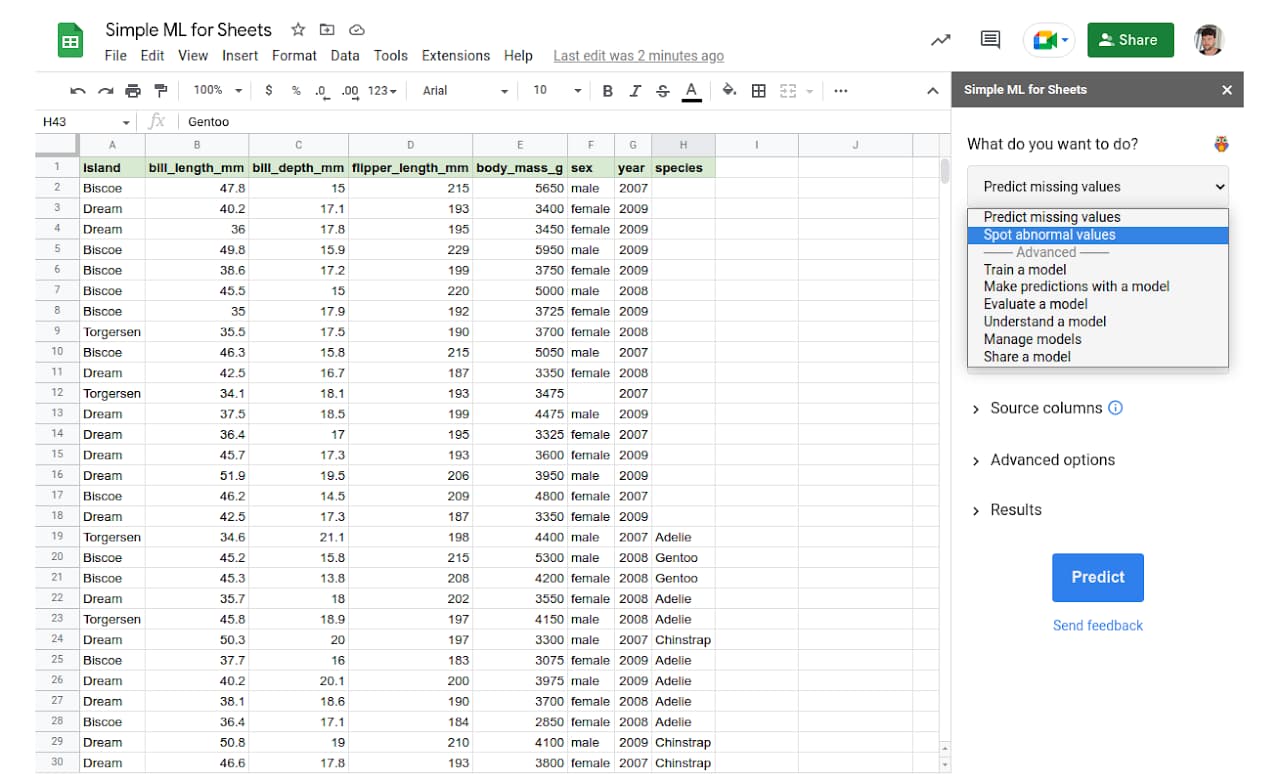Open the Fill color tool
Viewport: 1280px width, 782px height.
click(729, 90)
